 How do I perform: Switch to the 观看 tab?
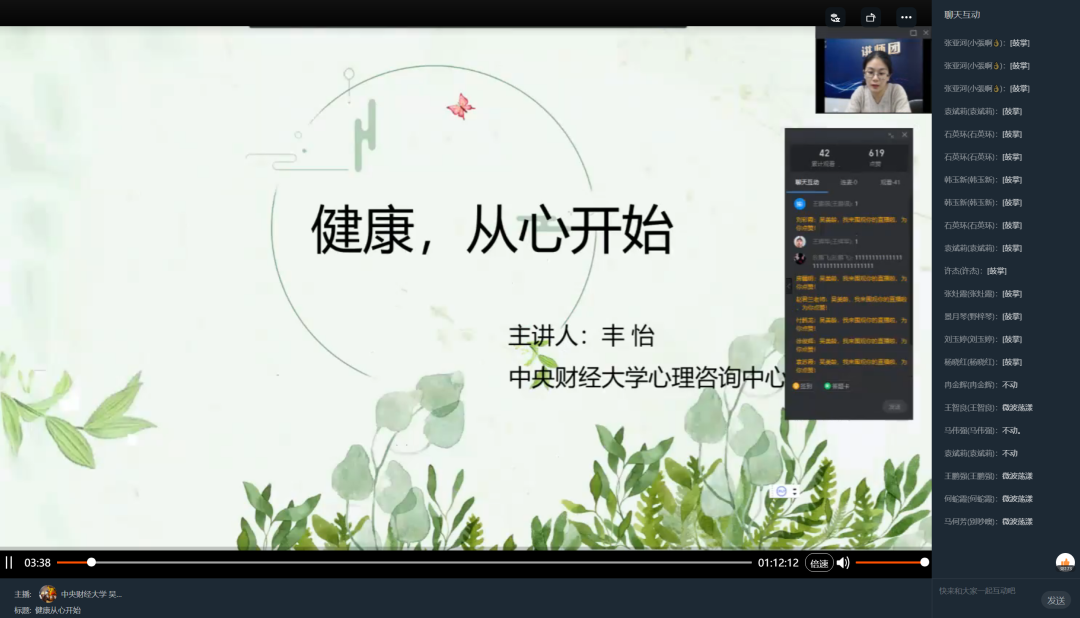click(890, 183)
